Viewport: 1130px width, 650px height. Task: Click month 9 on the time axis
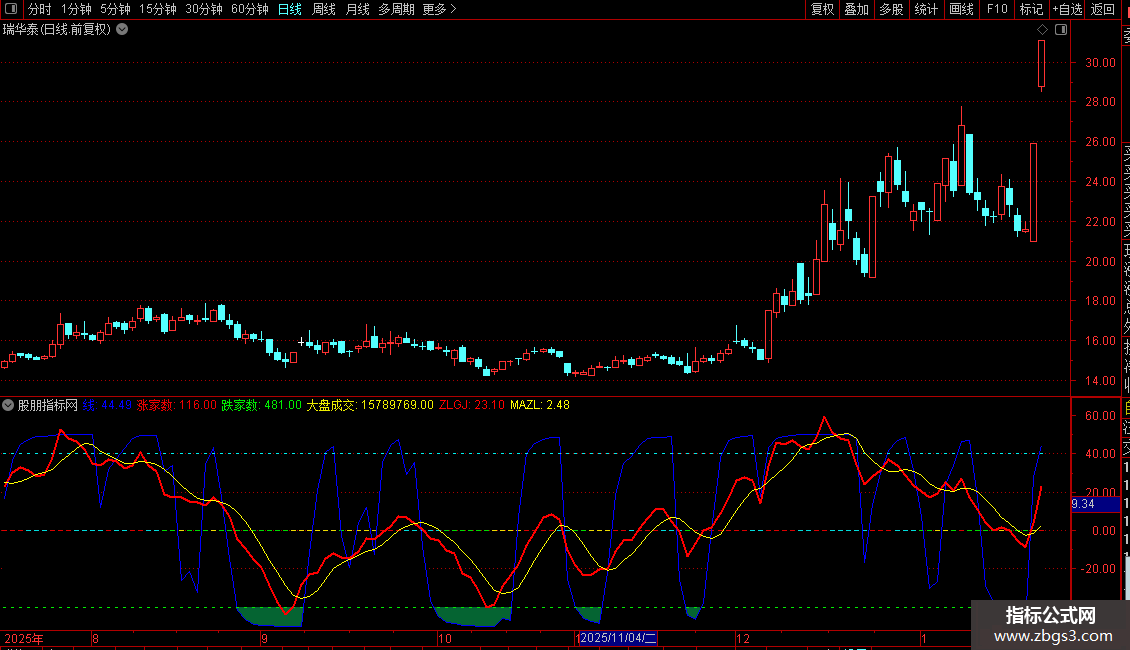point(264,638)
